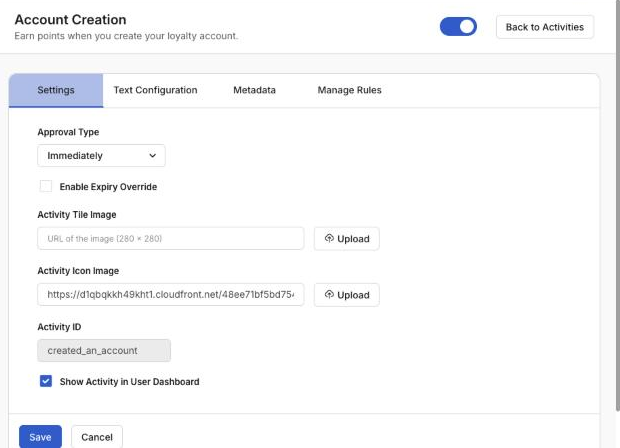
Task: Click the Activity Icon Image URL field
Action: (x=170, y=294)
